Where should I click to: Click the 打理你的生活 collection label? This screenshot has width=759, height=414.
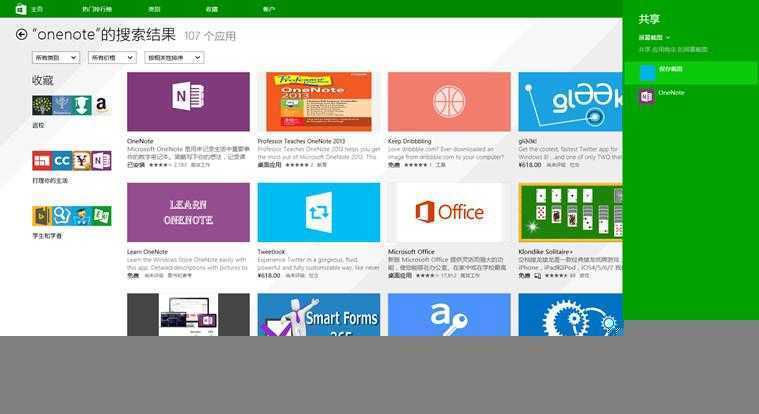click(x=50, y=181)
